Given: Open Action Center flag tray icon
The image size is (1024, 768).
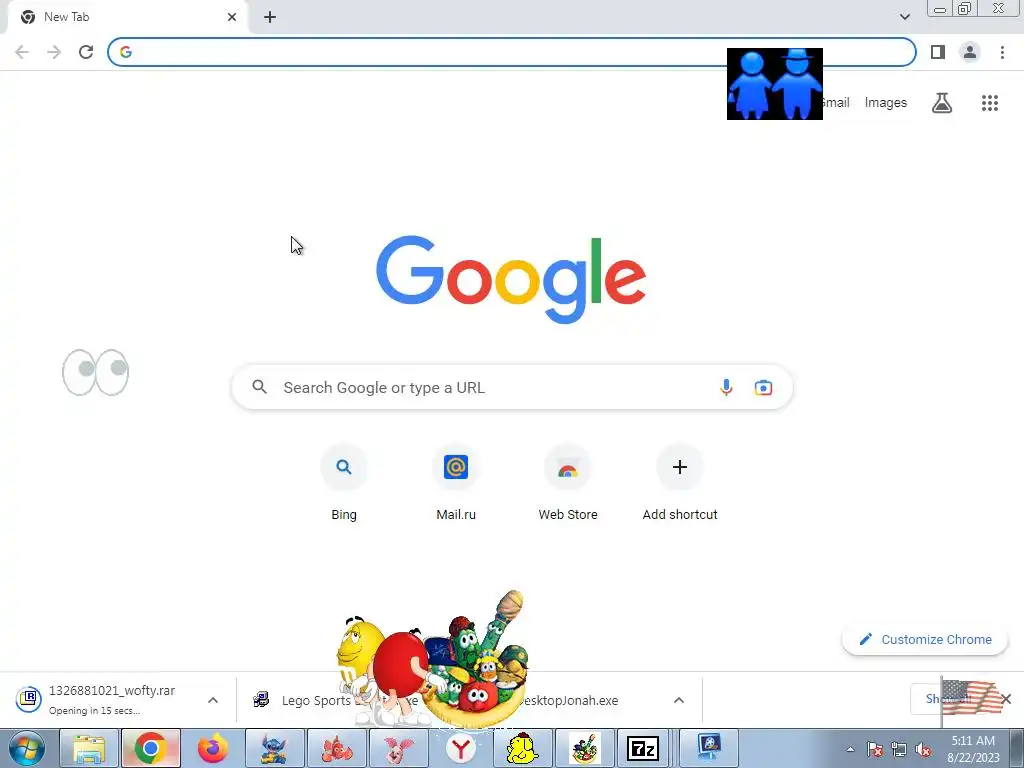Looking at the screenshot, I should tap(875, 749).
